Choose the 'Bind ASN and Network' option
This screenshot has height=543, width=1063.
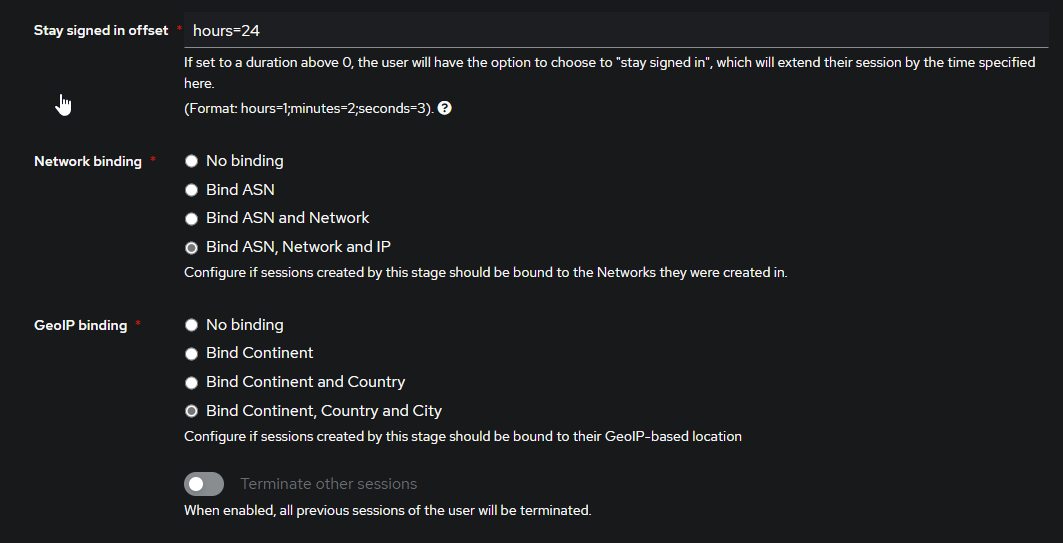pyautogui.click(x=191, y=218)
